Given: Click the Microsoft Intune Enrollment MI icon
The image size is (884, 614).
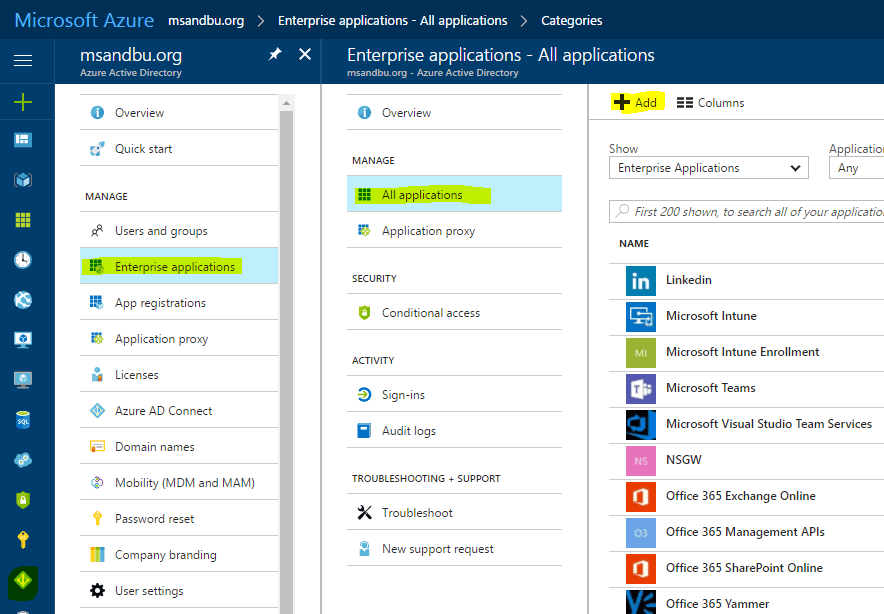Looking at the screenshot, I should pyautogui.click(x=640, y=353).
